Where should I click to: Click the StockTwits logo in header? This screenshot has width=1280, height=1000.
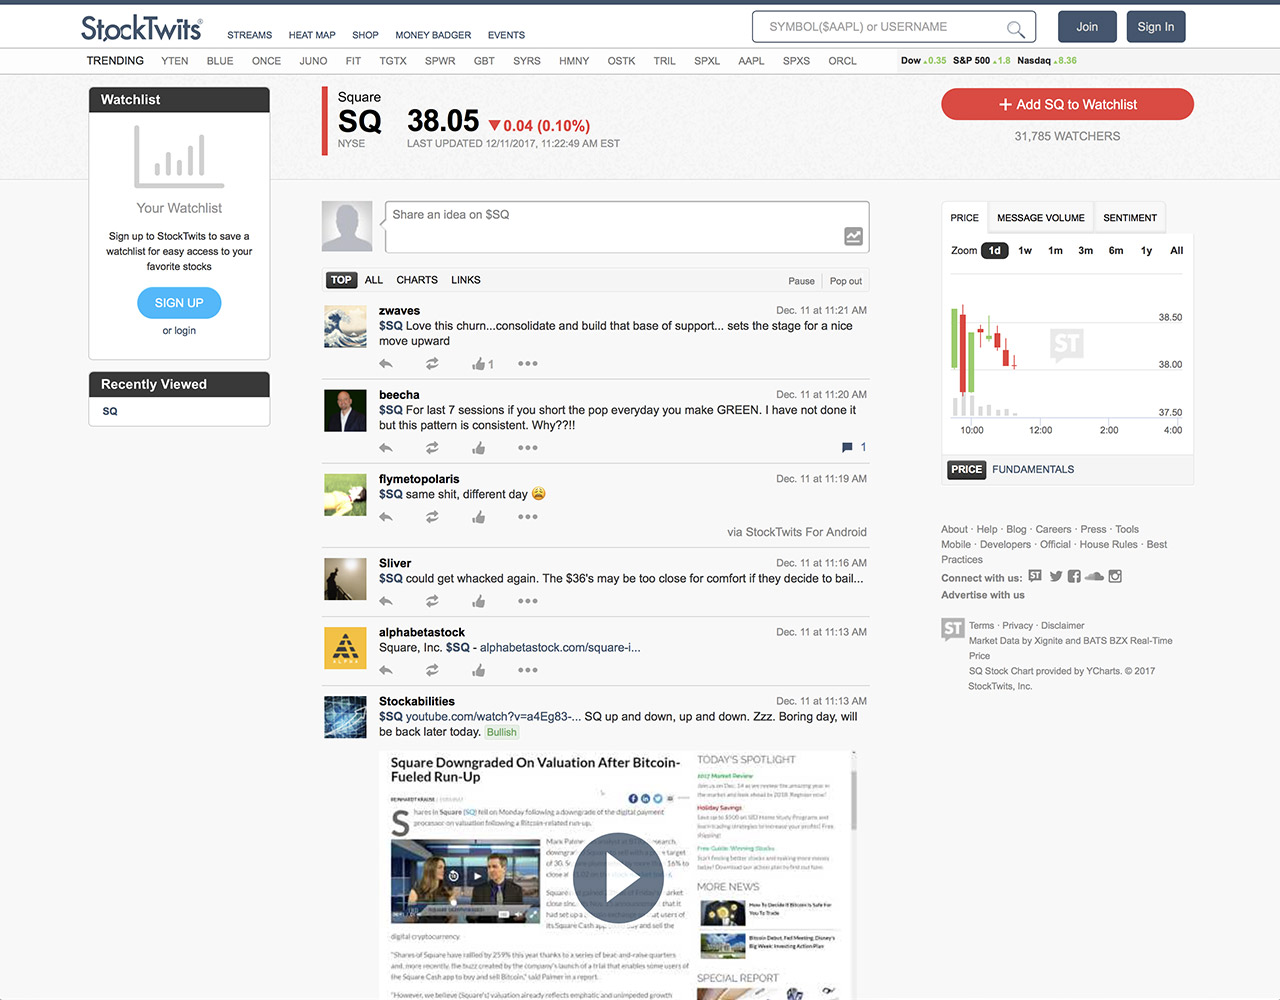pos(141,28)
